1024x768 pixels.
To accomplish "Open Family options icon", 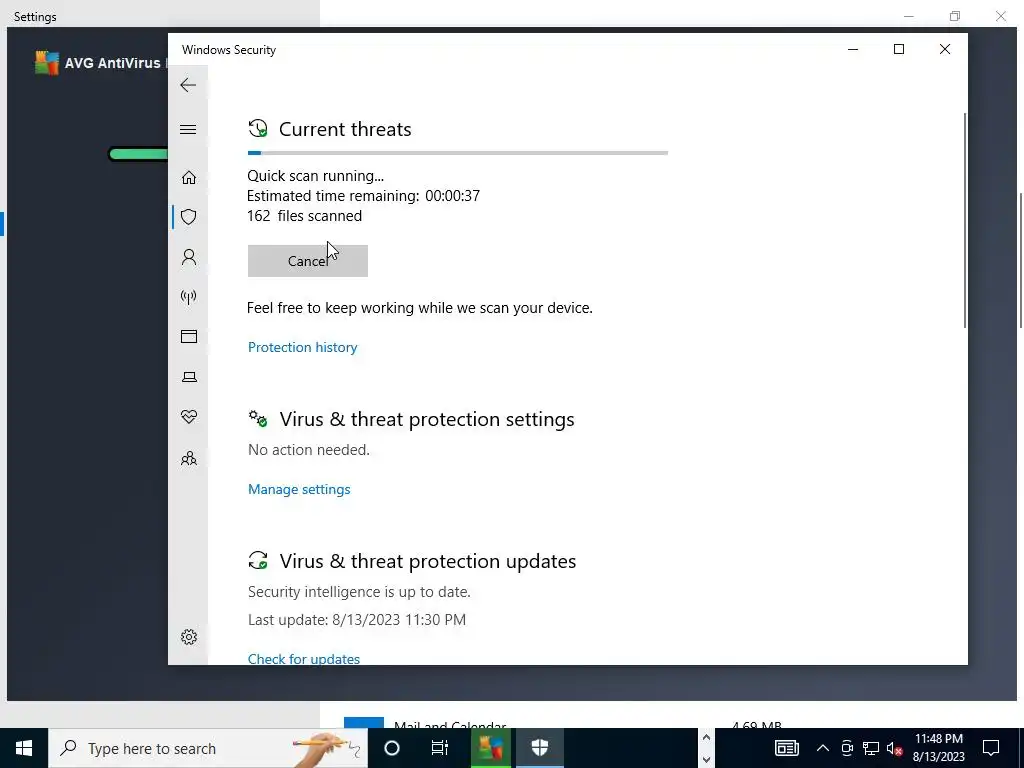I will 189,458.
